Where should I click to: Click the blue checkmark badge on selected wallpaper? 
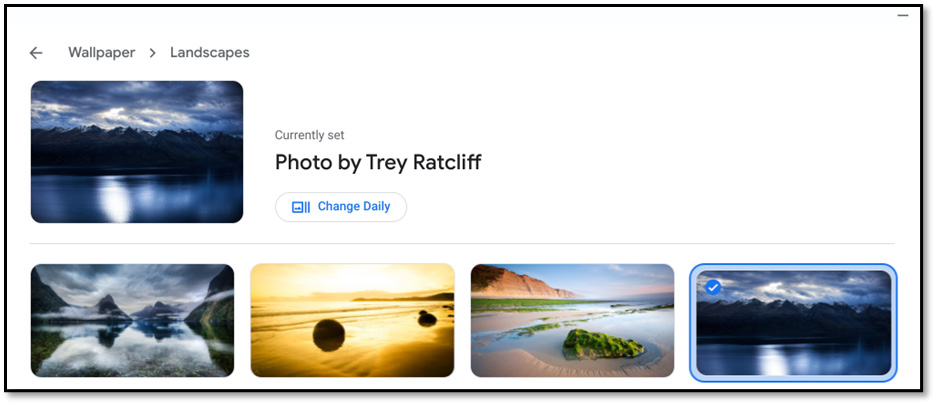pos(713,287)
